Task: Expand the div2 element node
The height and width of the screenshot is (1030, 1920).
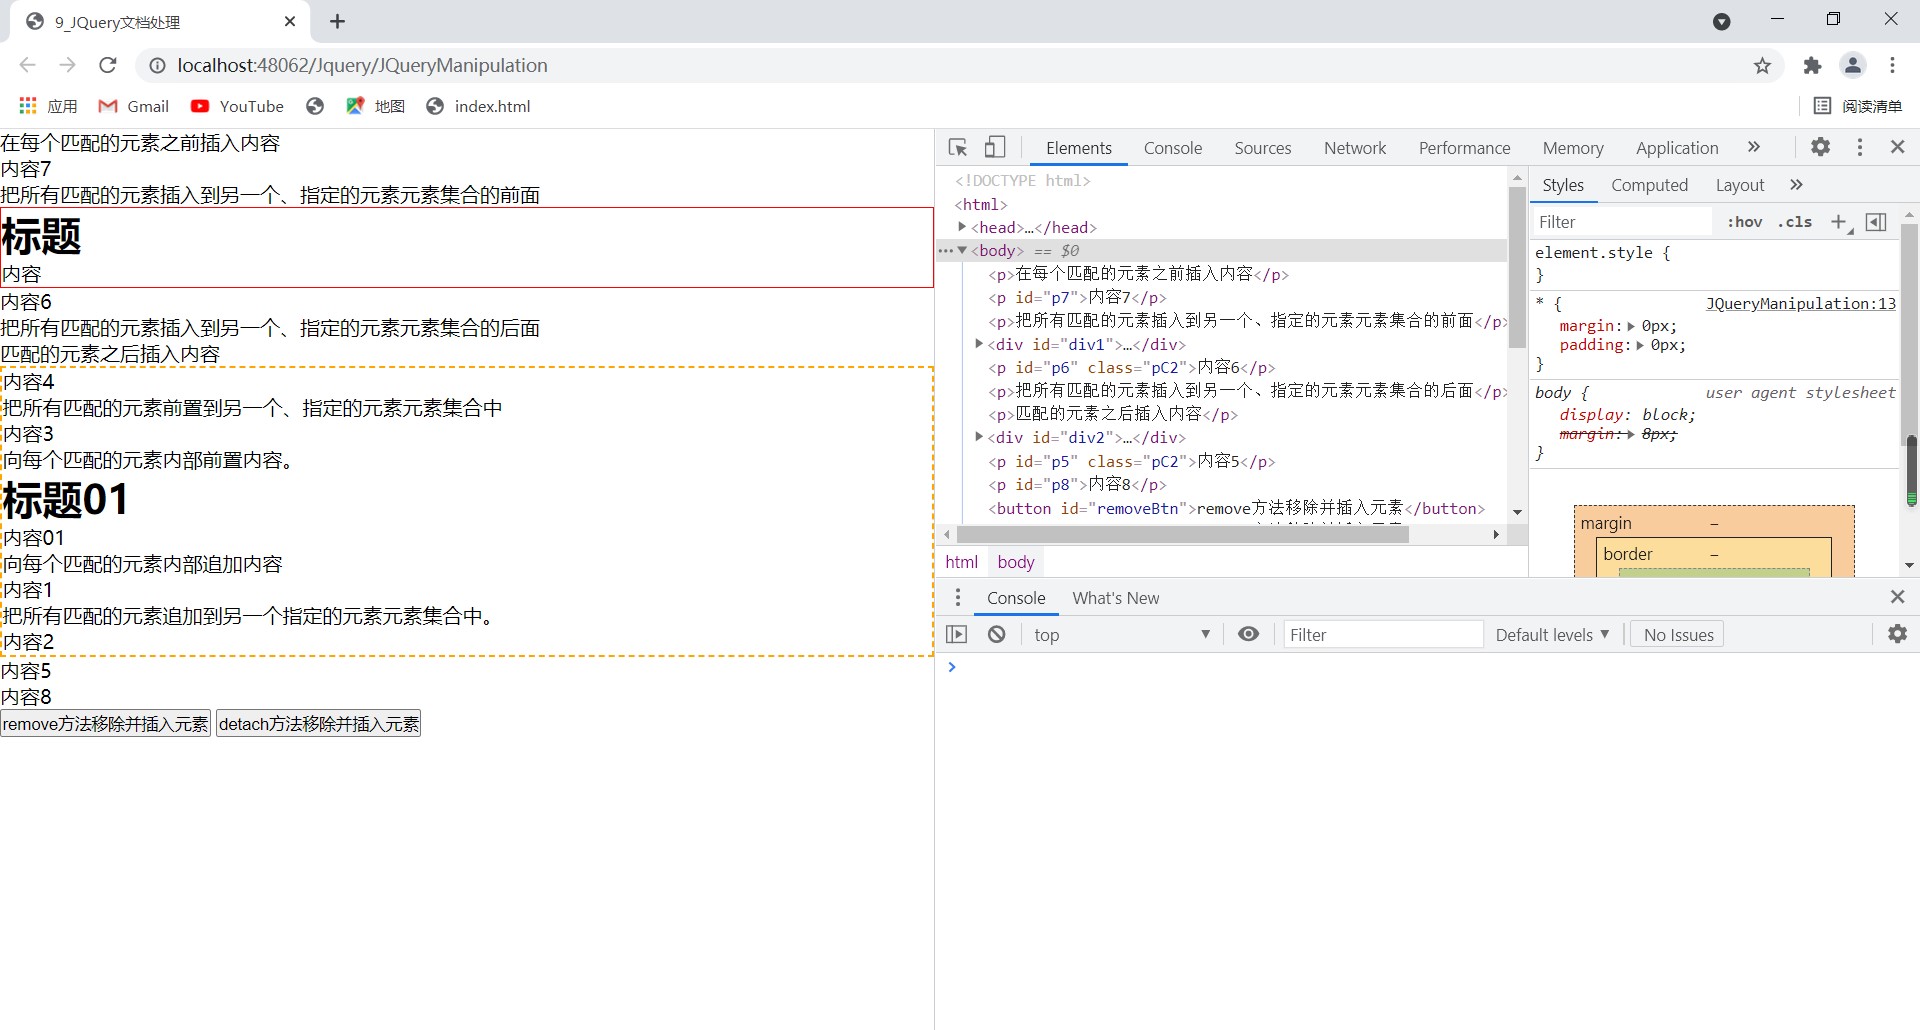Action: [979, 436]
